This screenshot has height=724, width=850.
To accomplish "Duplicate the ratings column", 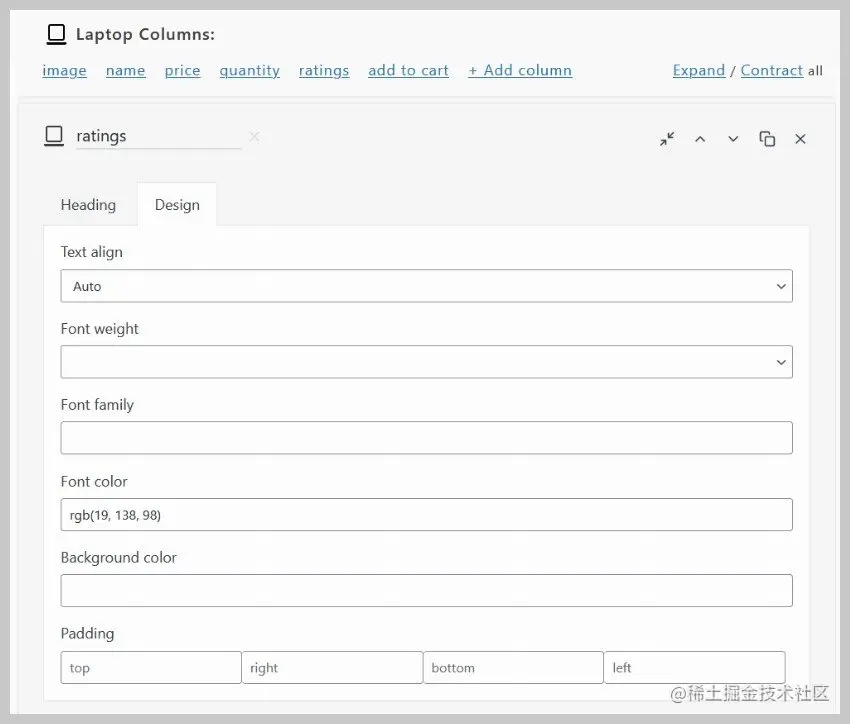I will click(x=767, y=139).
